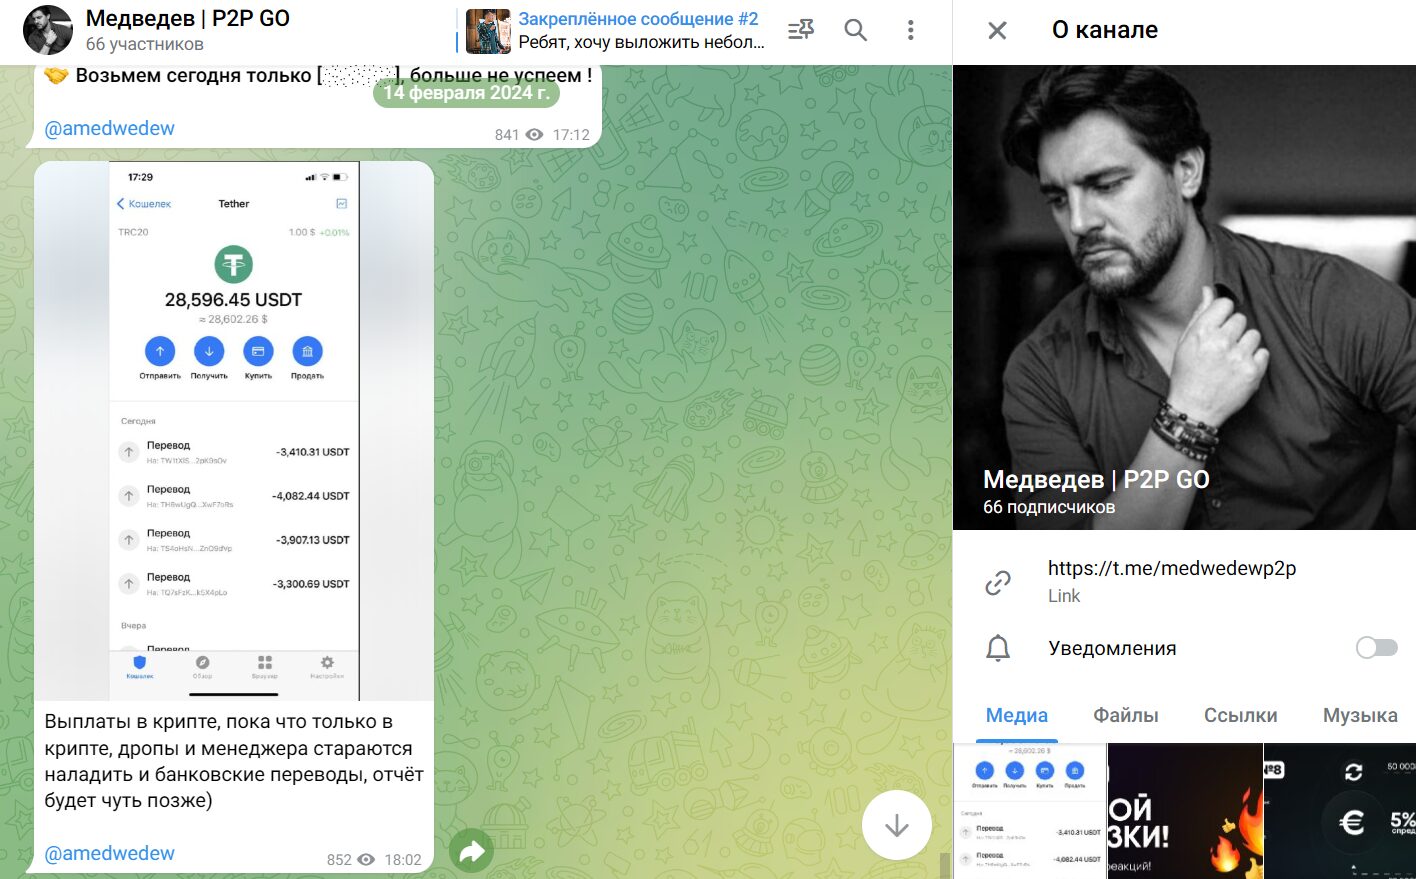Screen dimensions: 1416x879
Task: Click the view count 841 eye icon
Action: [534, 135]
